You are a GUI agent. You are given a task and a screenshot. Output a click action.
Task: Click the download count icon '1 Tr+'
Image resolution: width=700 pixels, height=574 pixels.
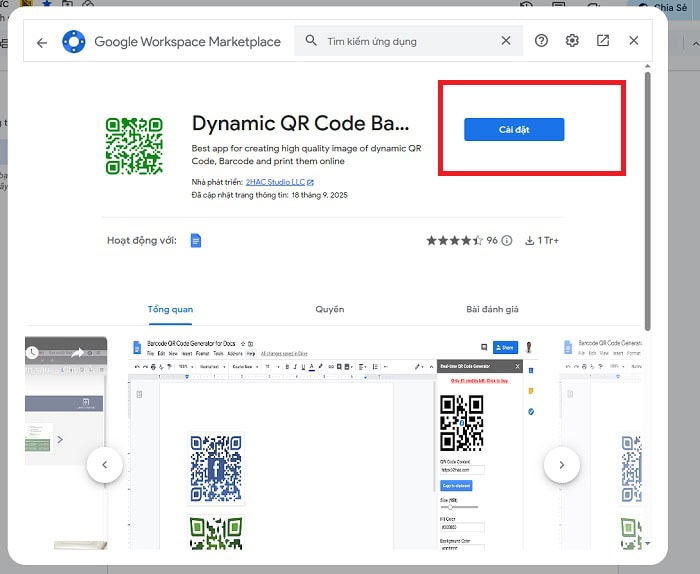point(529,241)
